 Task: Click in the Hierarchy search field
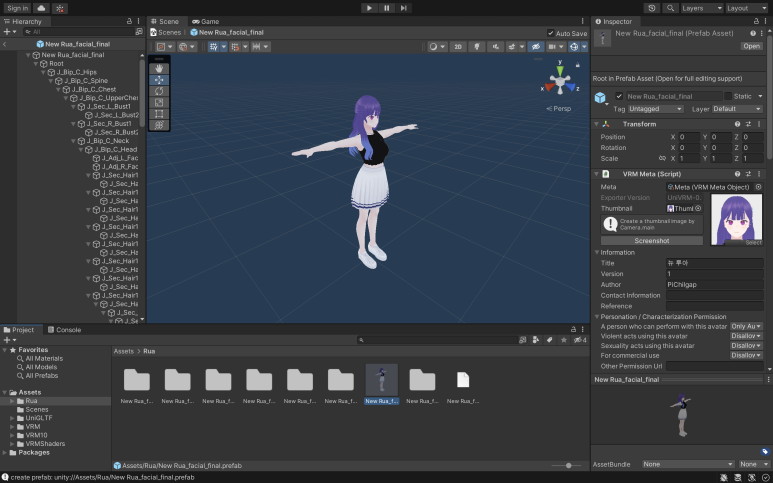click(81, 32)
